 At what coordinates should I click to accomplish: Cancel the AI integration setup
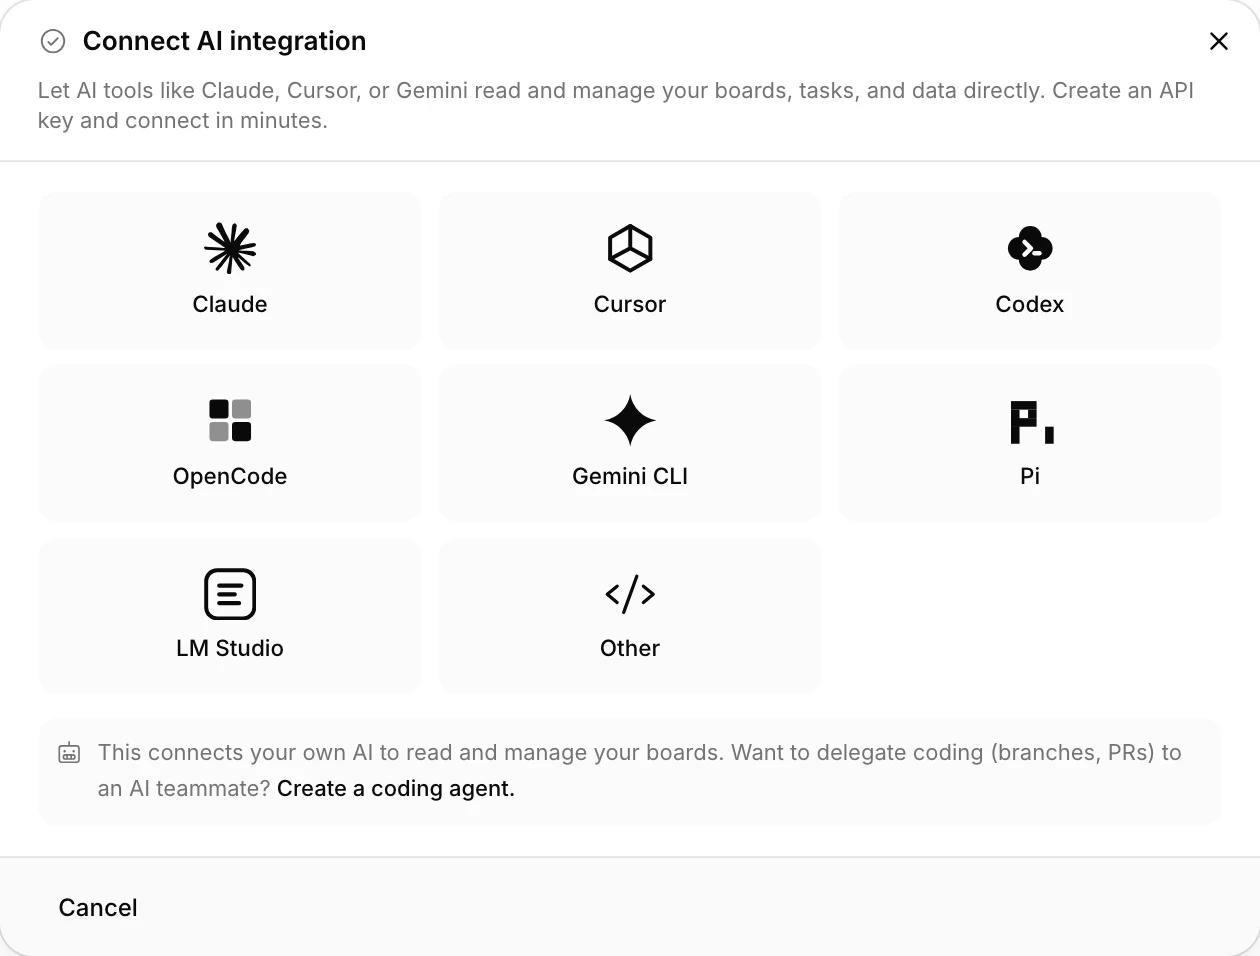(98, 907)
